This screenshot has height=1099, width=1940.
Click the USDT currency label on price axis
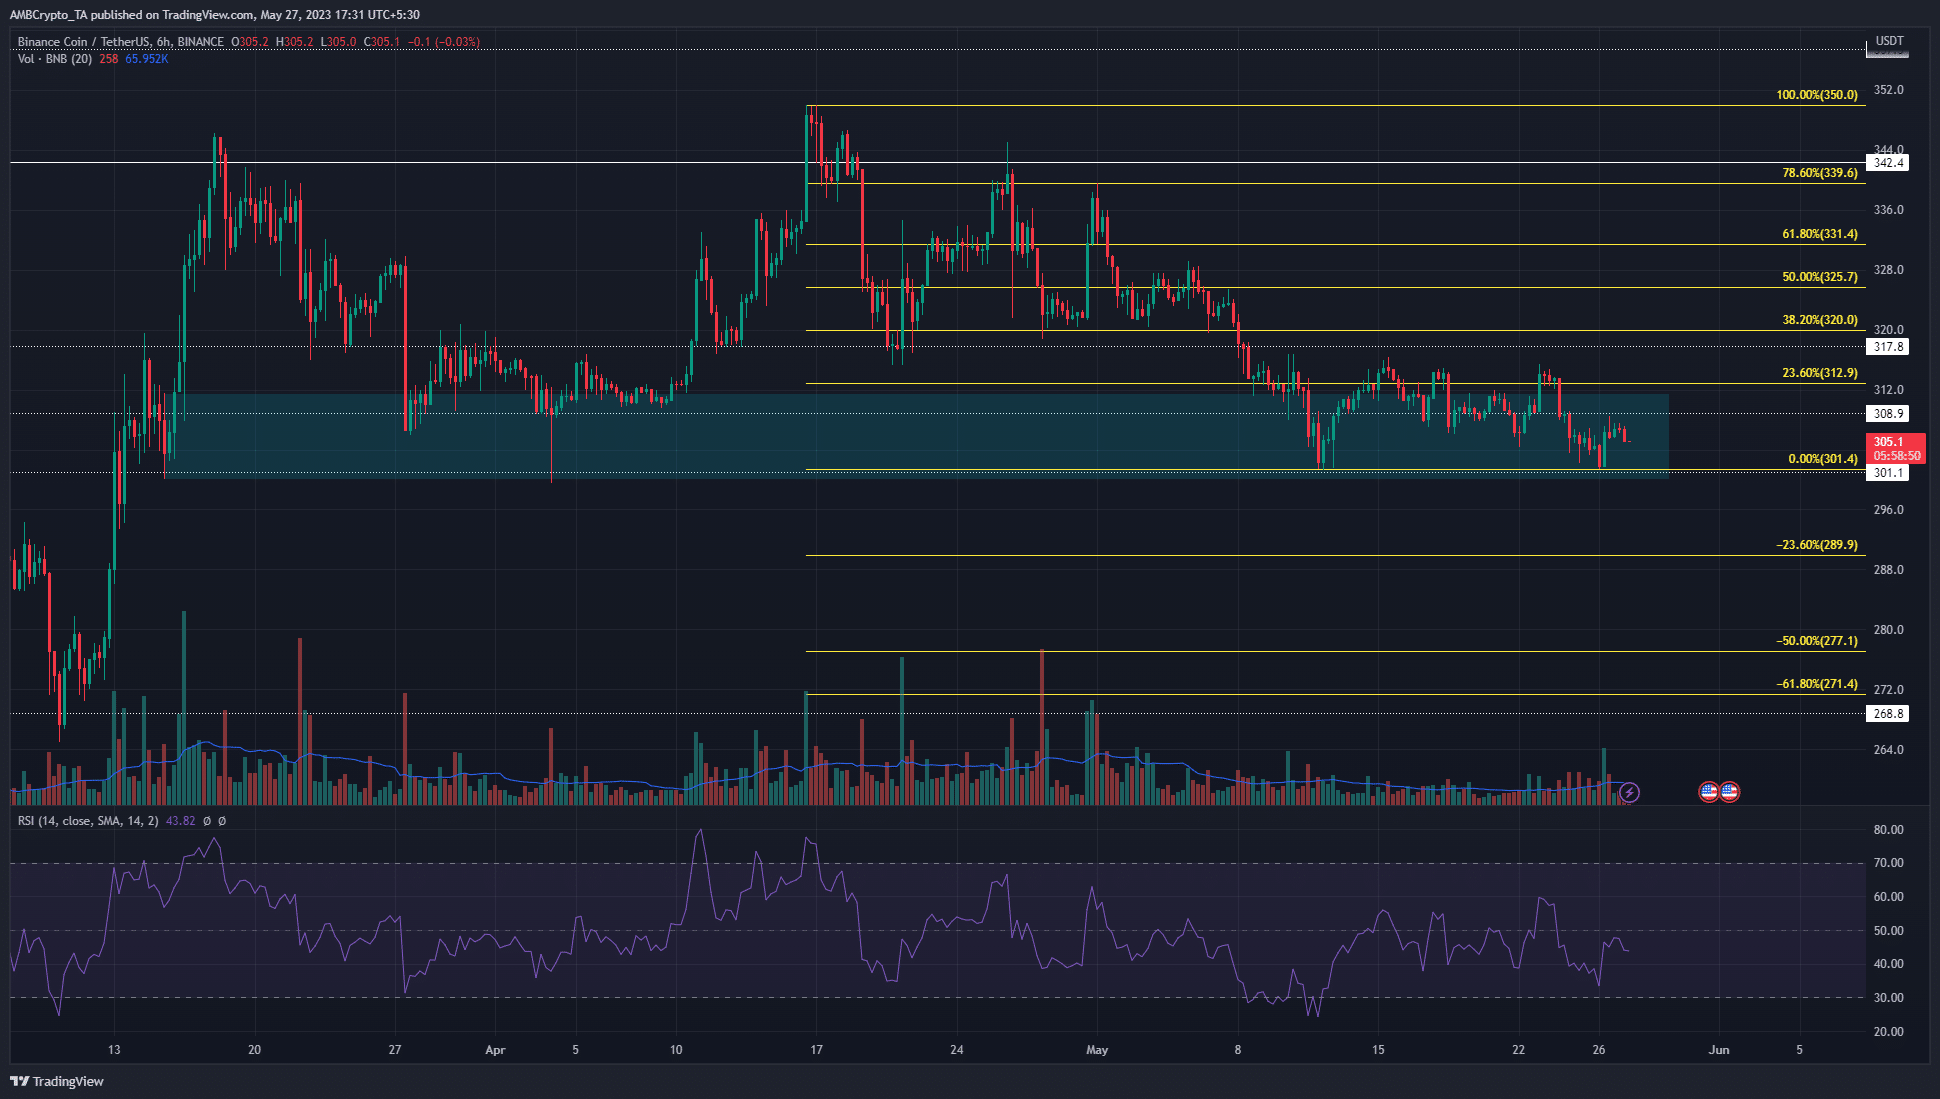pos(1889,41)
